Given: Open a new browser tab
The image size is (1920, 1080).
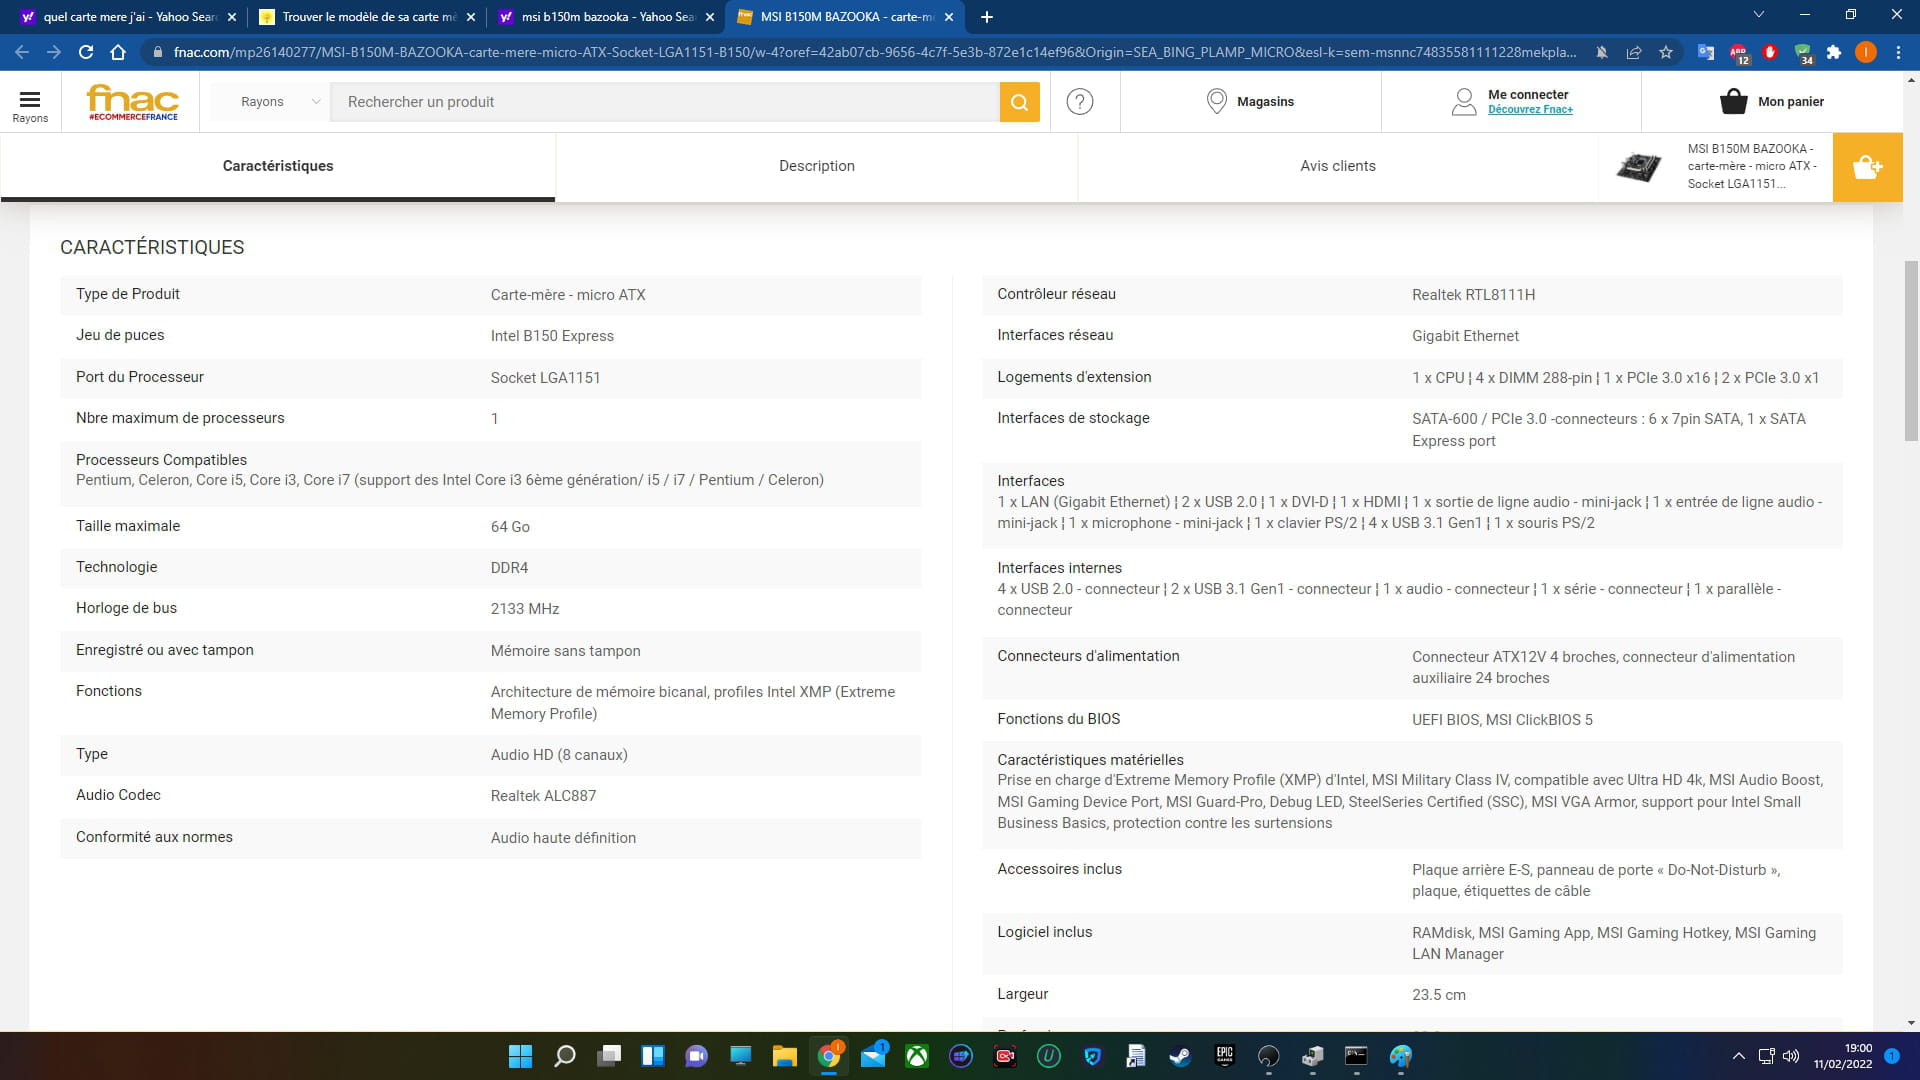Looking at the screenshot, I should pos(986,17).
